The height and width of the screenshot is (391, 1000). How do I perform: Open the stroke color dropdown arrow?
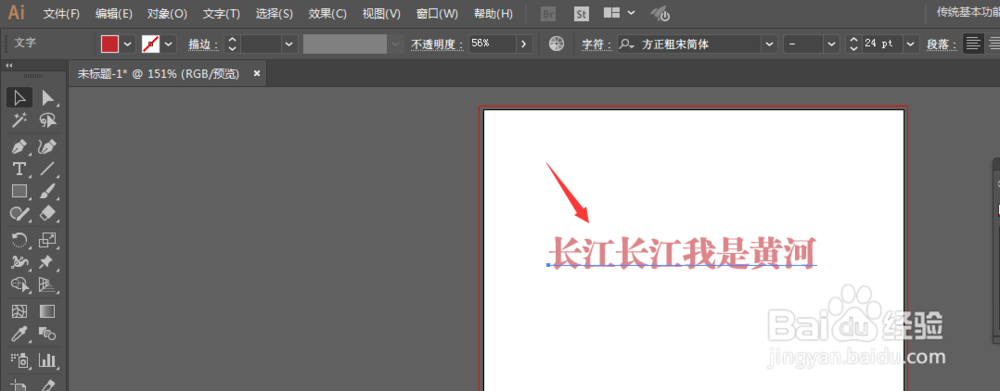[x=168, y=44]
